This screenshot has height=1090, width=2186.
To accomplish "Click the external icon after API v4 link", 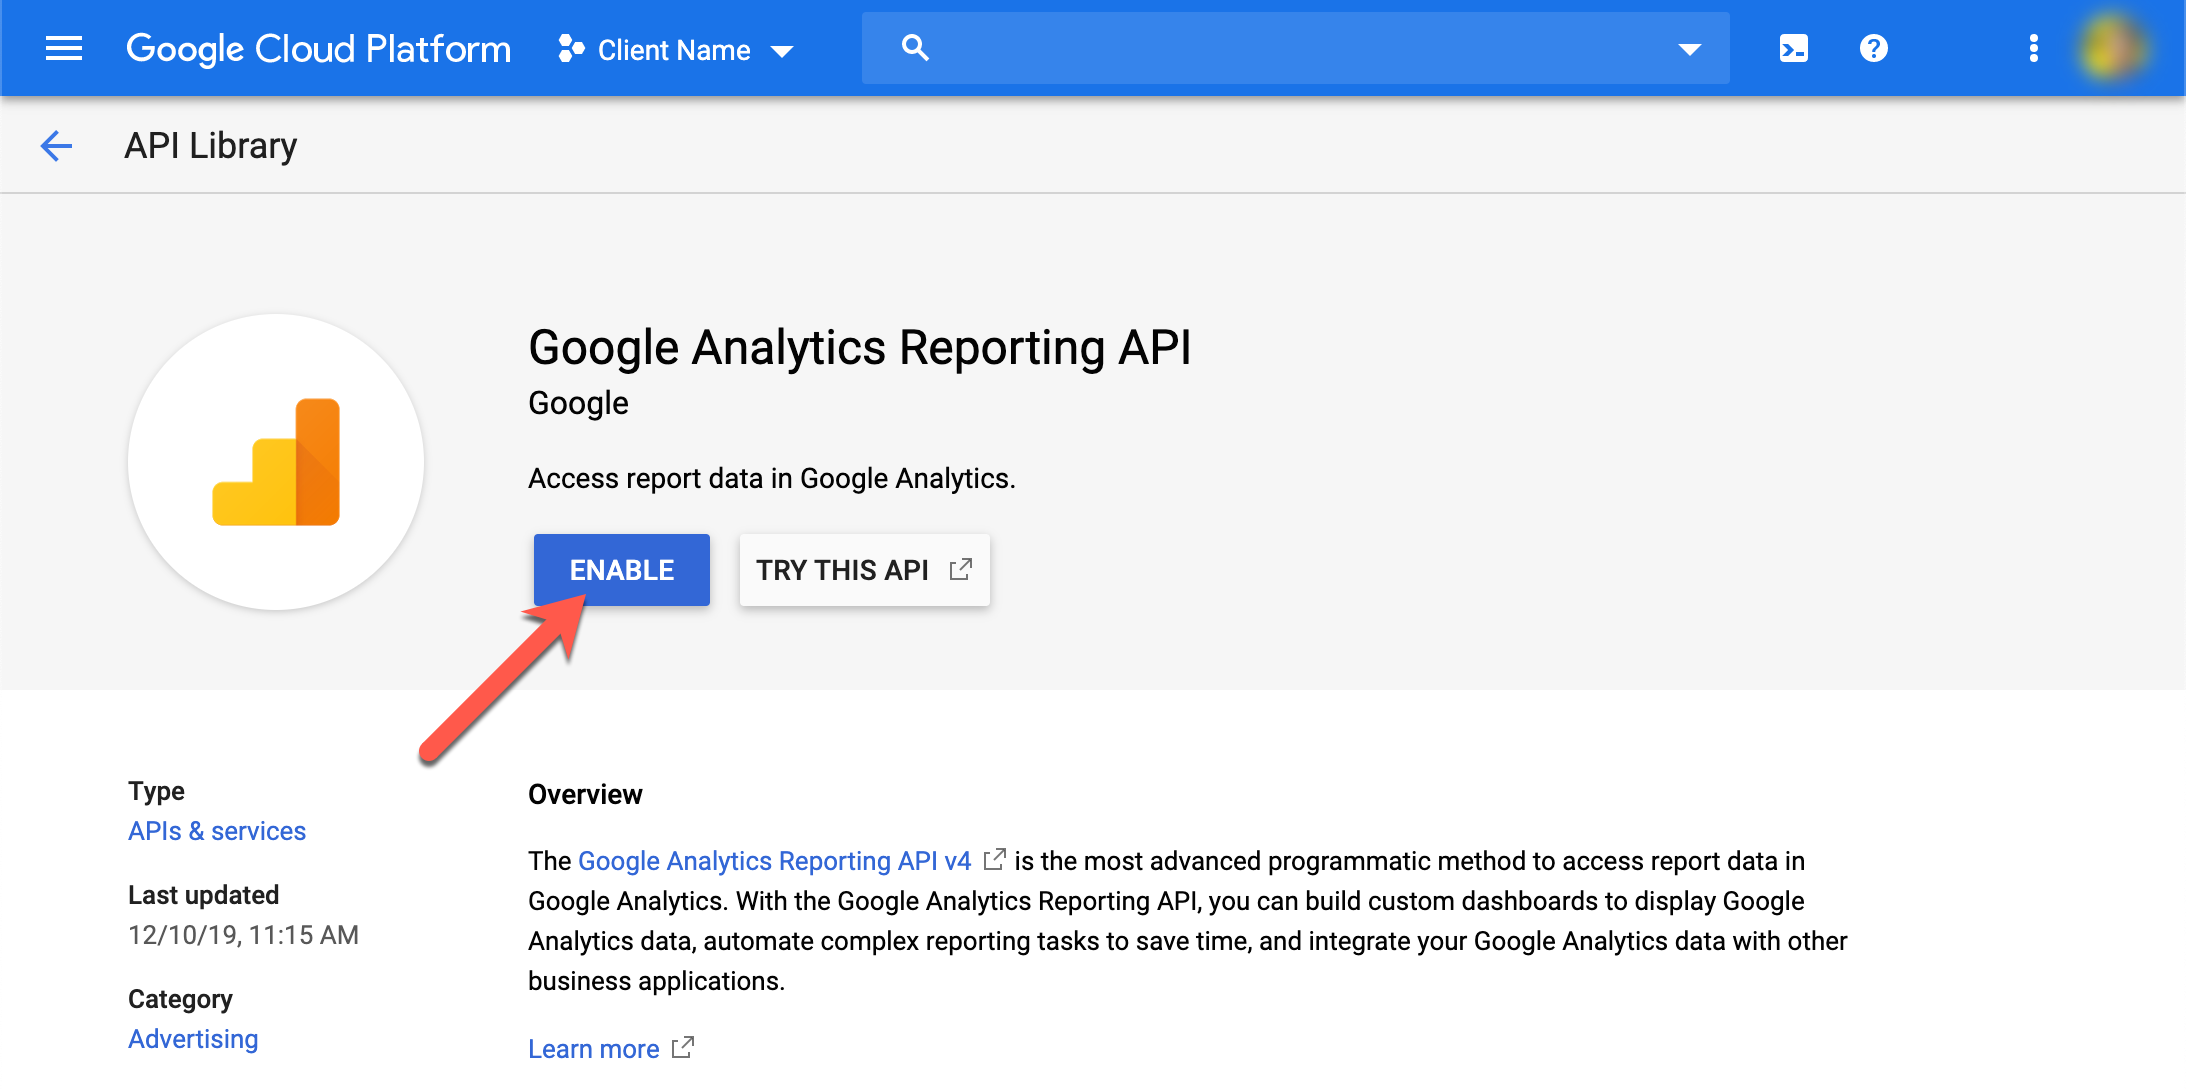I will pyautogui.click(x=994, y=860).
